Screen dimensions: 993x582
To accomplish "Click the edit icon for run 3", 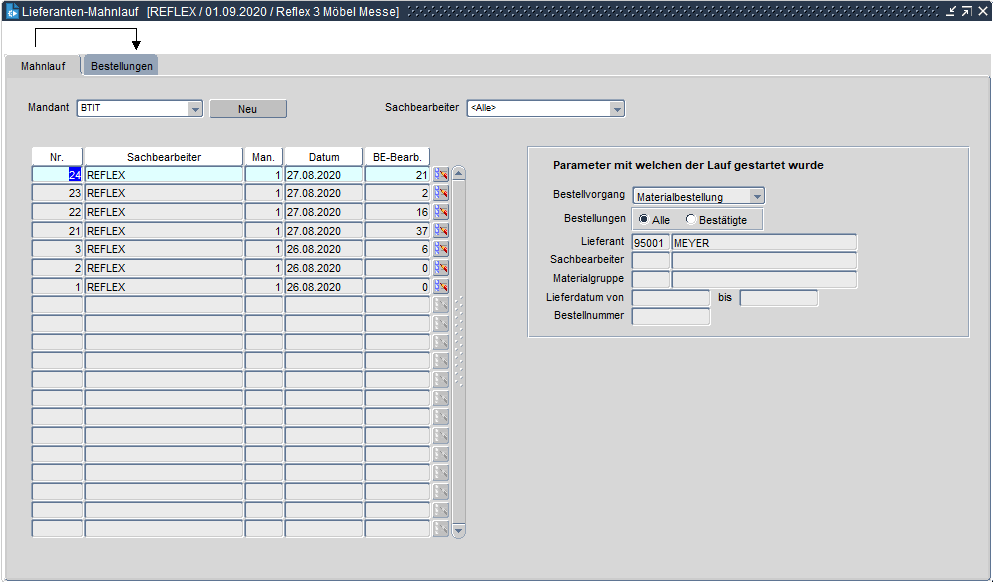I will (x=440, y=249).
